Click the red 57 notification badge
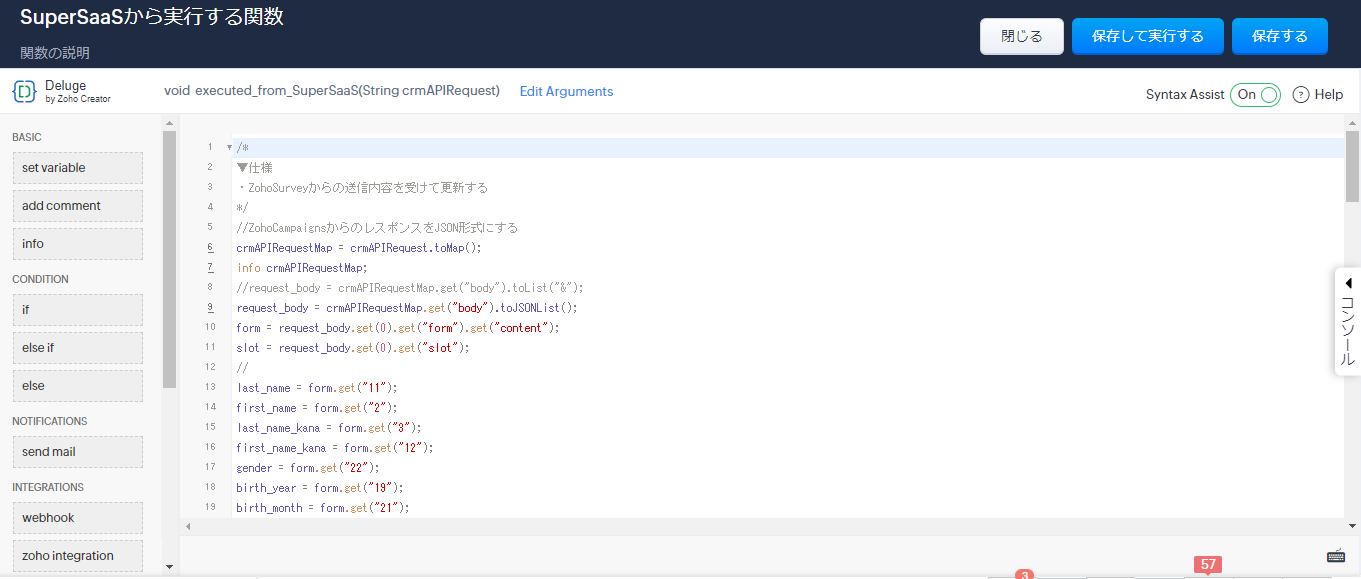 (1208, 564)
